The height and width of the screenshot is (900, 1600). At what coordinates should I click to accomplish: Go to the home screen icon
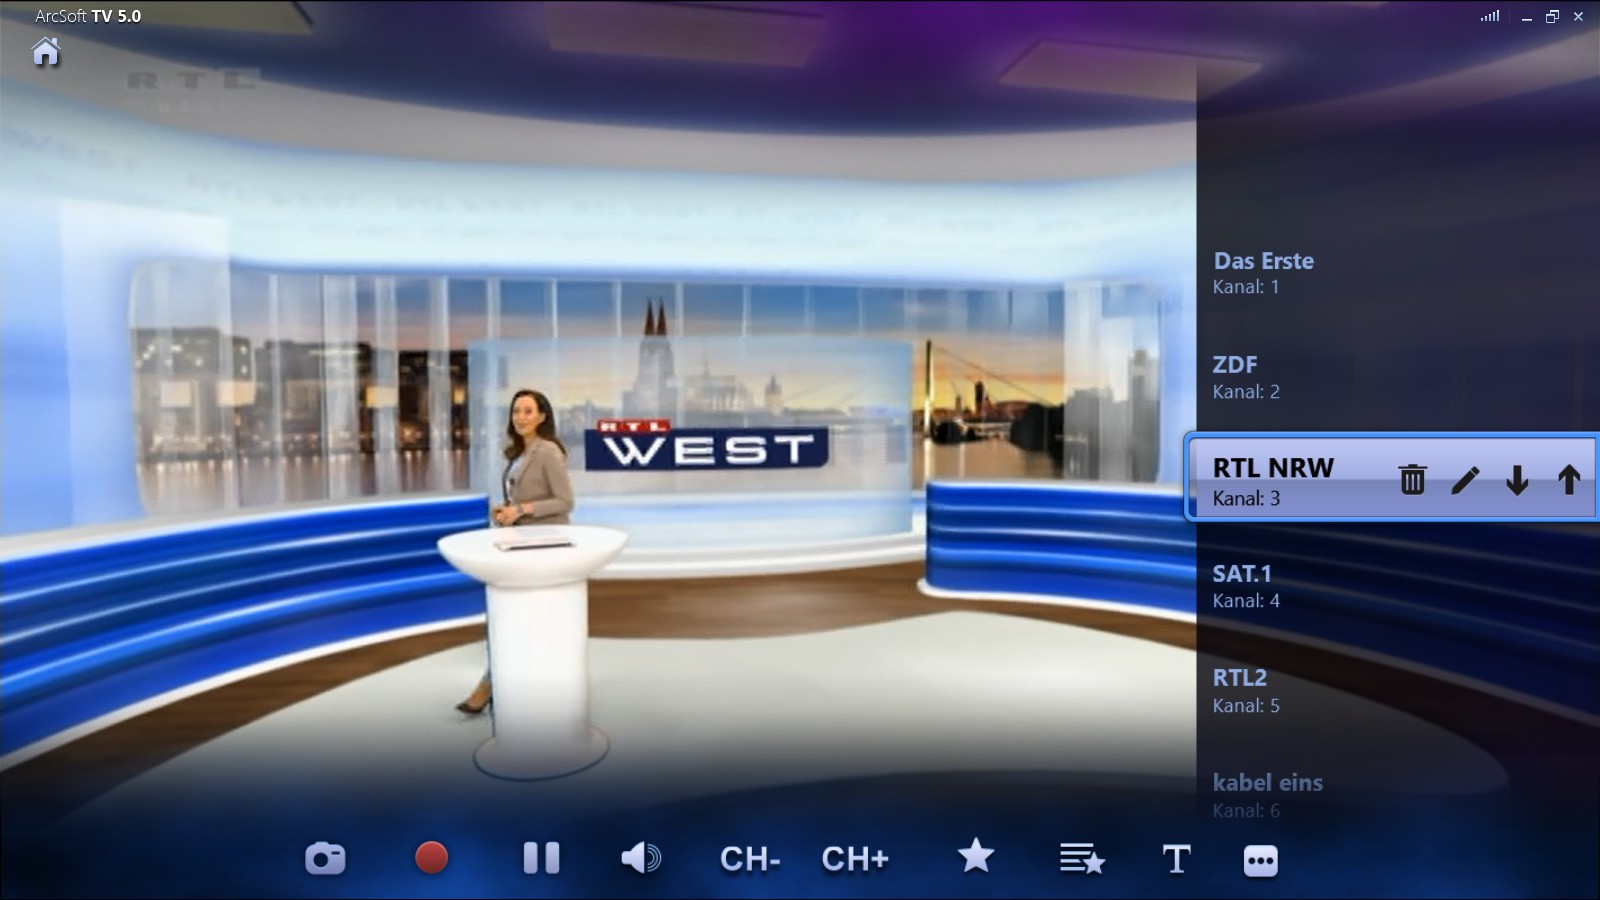click(x=46, y=52)
